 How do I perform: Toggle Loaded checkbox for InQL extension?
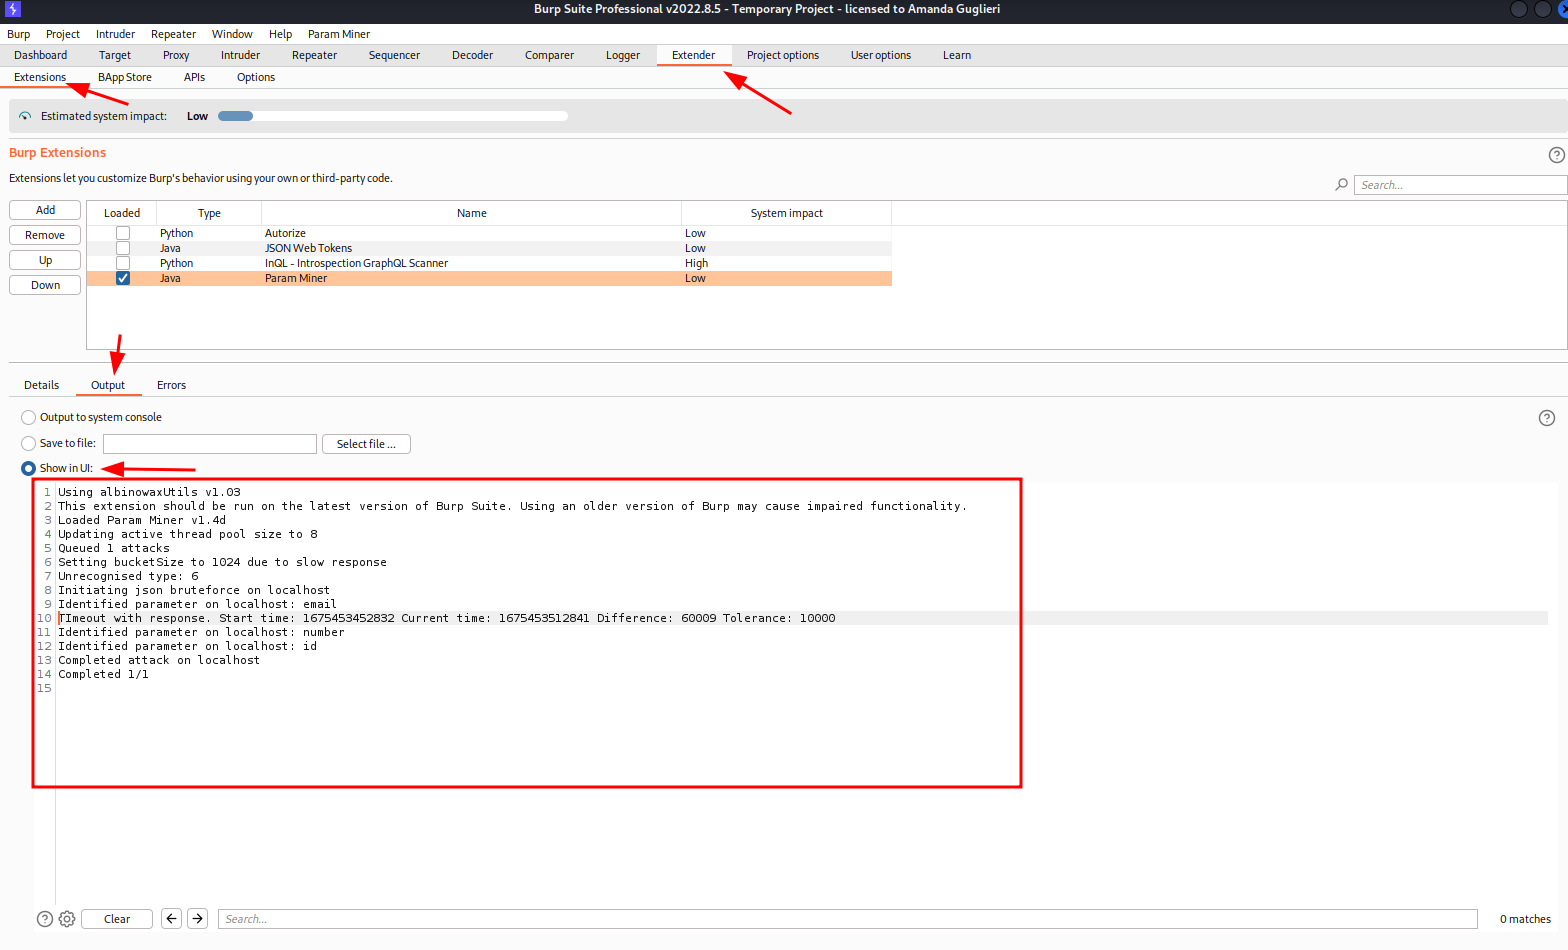pos(123,263)
